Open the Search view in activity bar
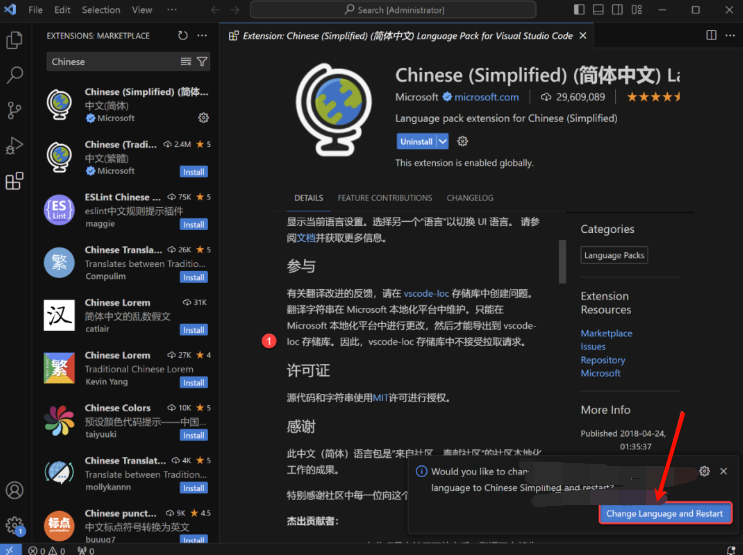 [14, 75]
